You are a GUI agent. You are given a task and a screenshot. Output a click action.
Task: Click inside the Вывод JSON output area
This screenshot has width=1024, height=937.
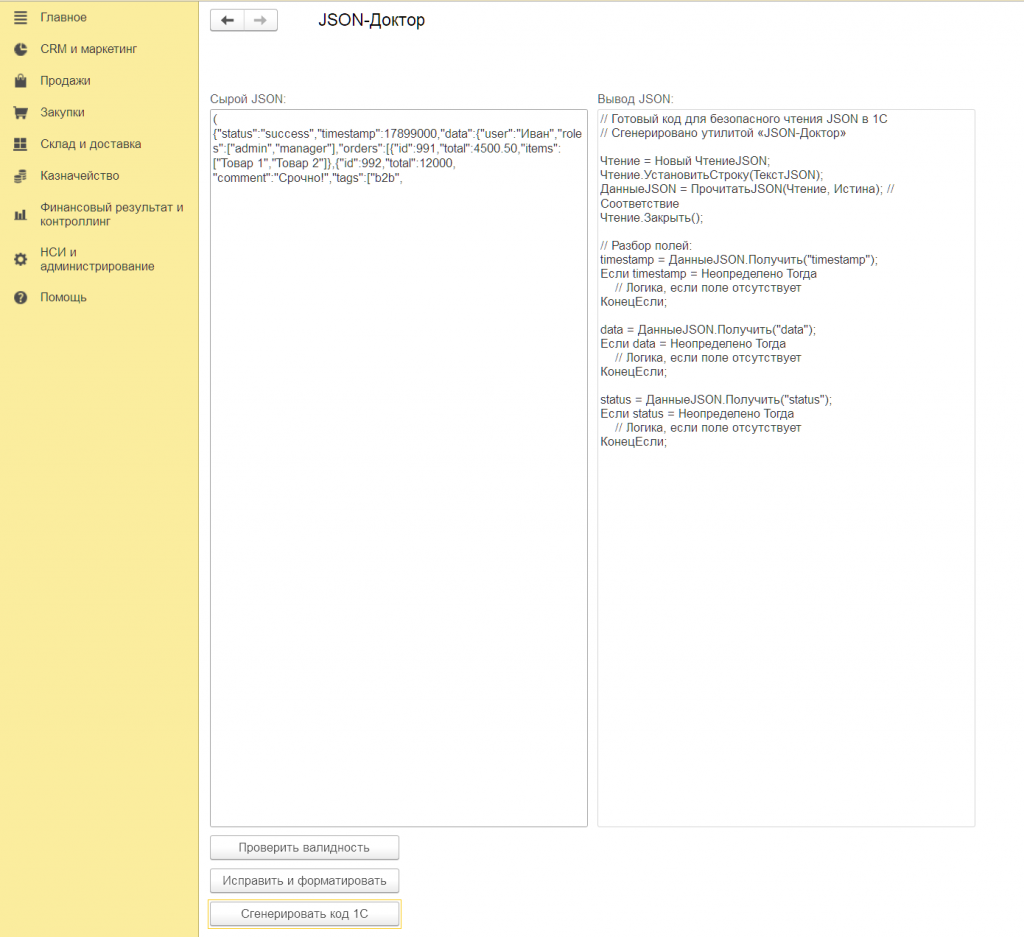[x=786, y=468]
